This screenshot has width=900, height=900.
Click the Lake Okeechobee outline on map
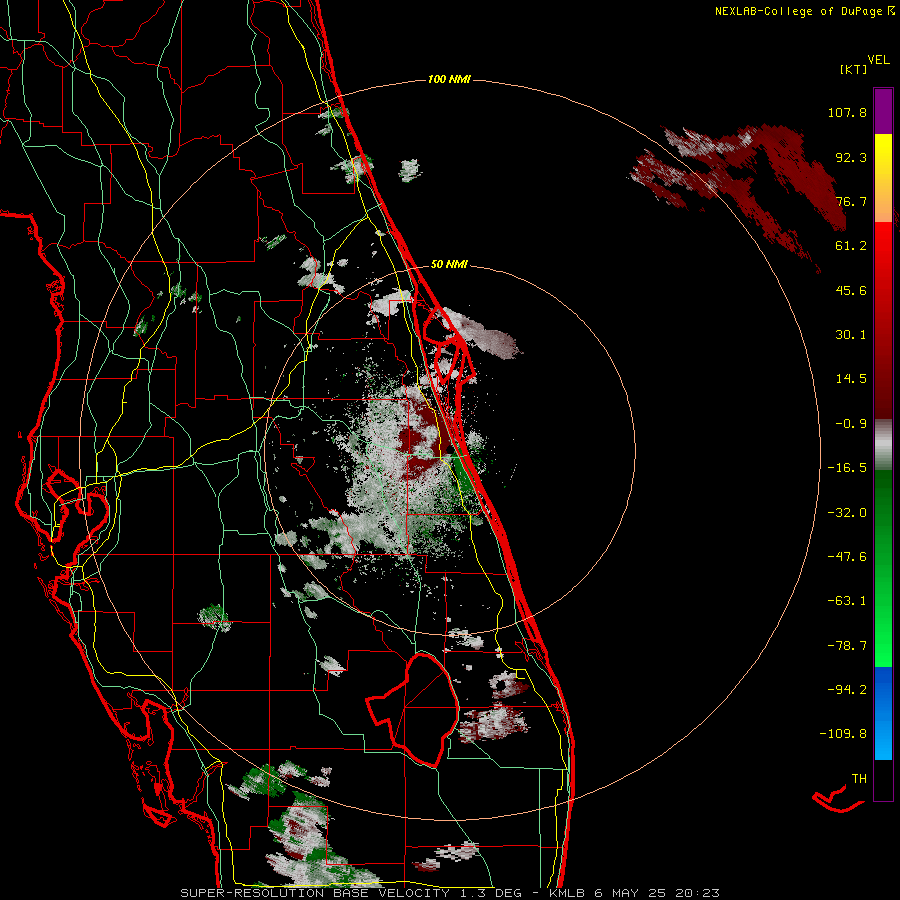click(x=412, y=709)
